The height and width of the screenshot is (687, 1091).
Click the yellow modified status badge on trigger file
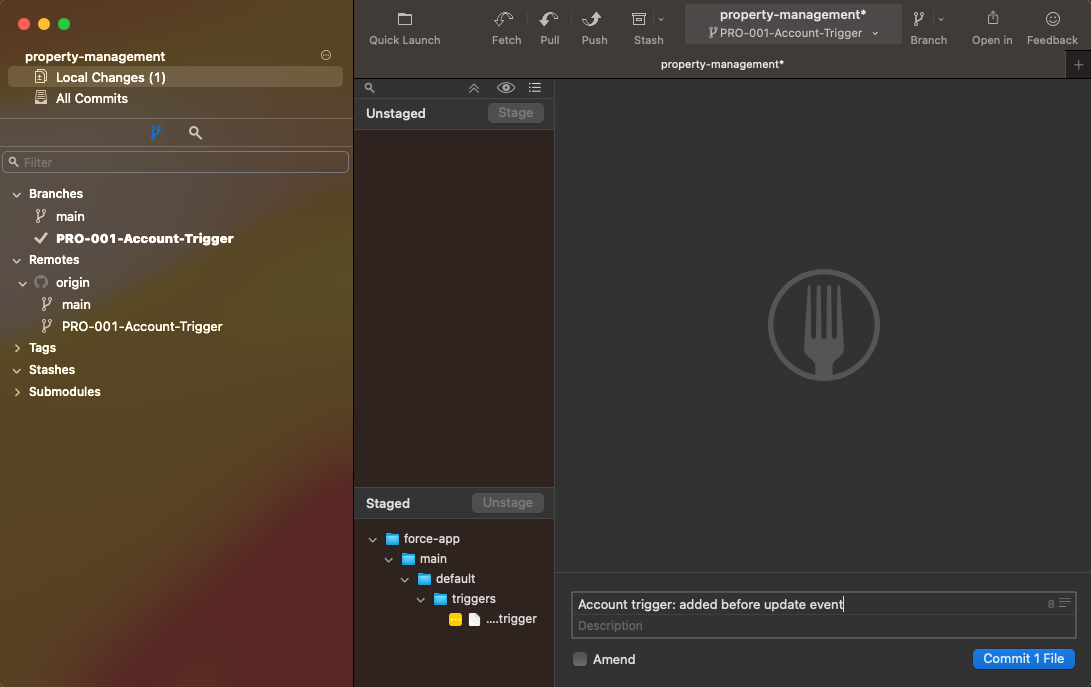(x=455, y=619)
